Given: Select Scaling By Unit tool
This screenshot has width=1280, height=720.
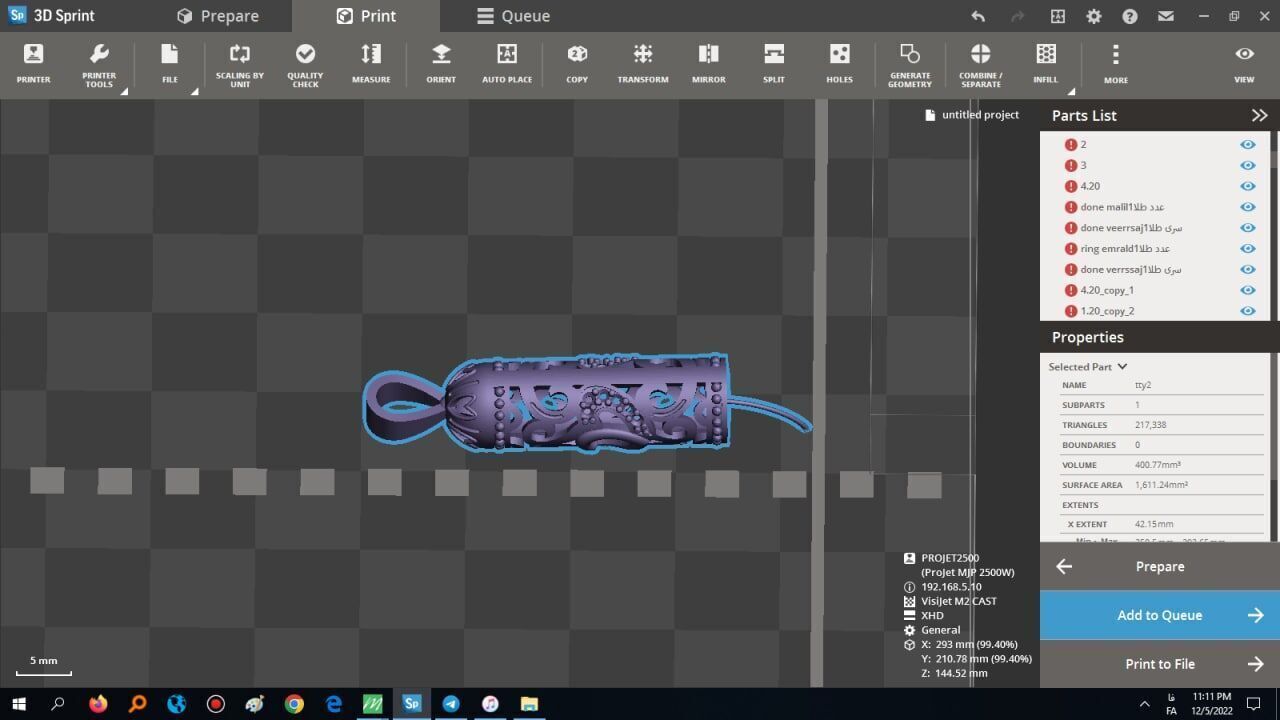Looking at the screenshot, I should point(240,65).
